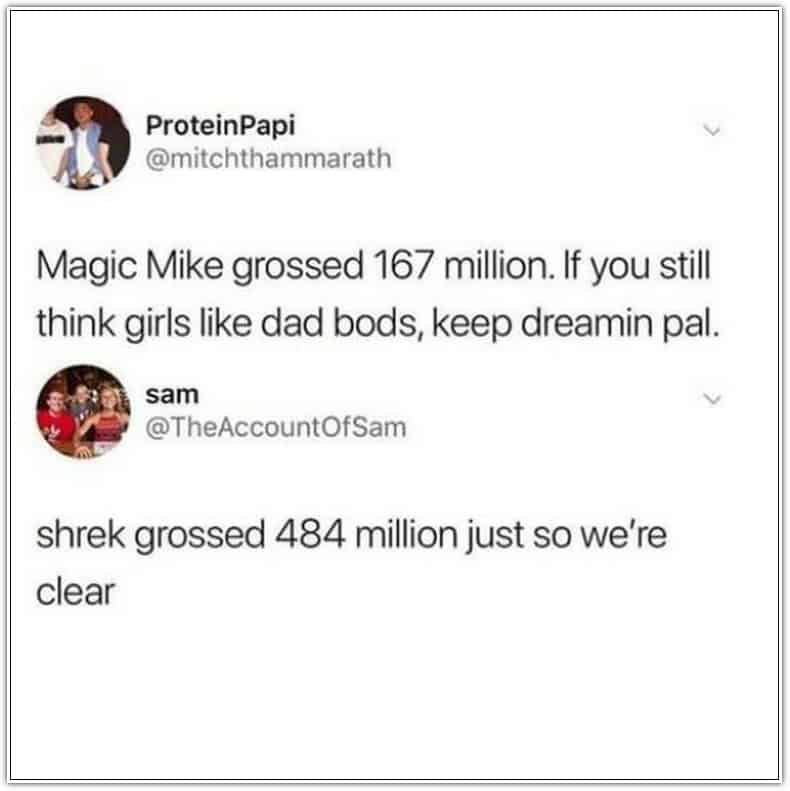Visit the @mitchthammarath handle
The height and width of the screenshot is (791, 790).
tap(268, 159)
